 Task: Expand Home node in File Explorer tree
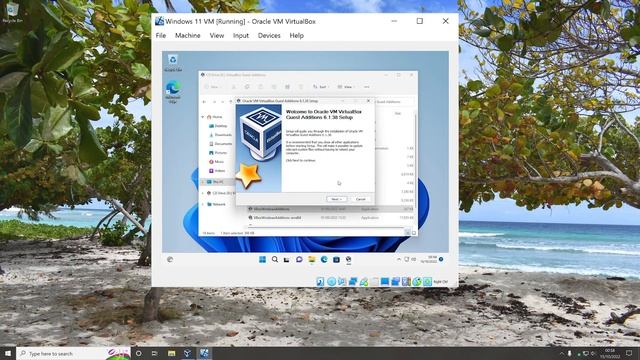(203, 117)
